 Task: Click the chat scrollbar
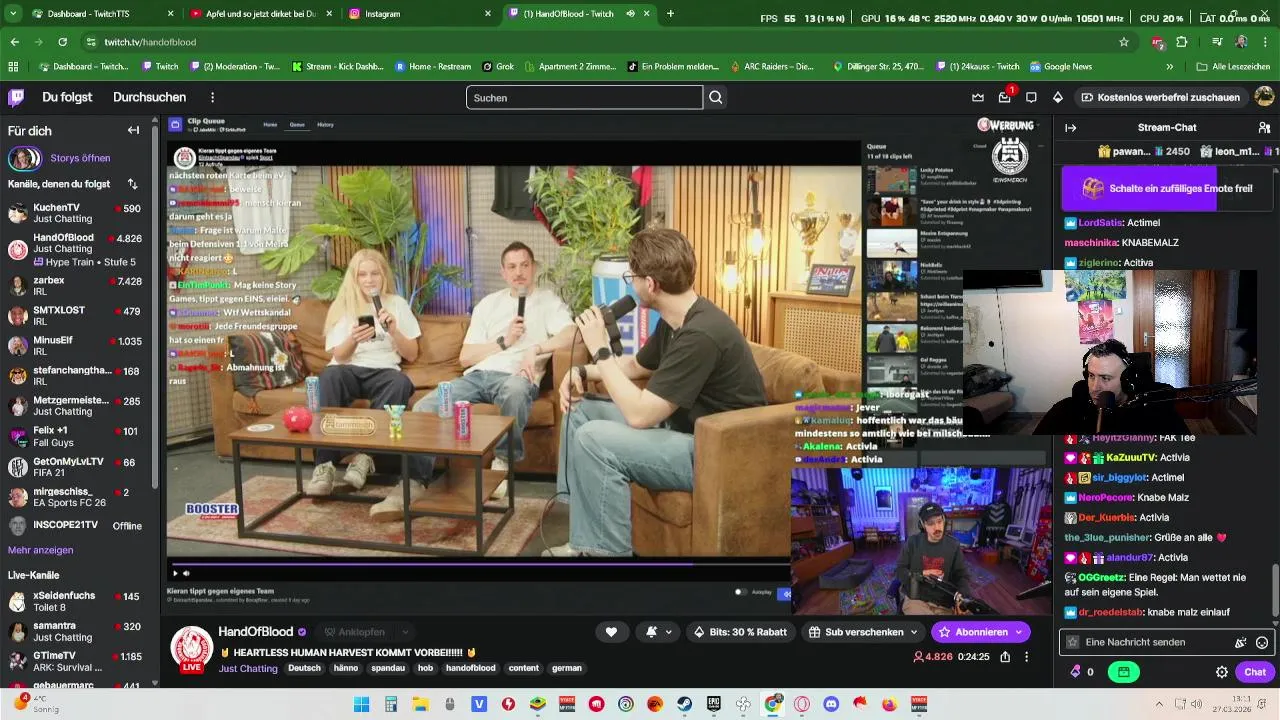click(1274, 590)
